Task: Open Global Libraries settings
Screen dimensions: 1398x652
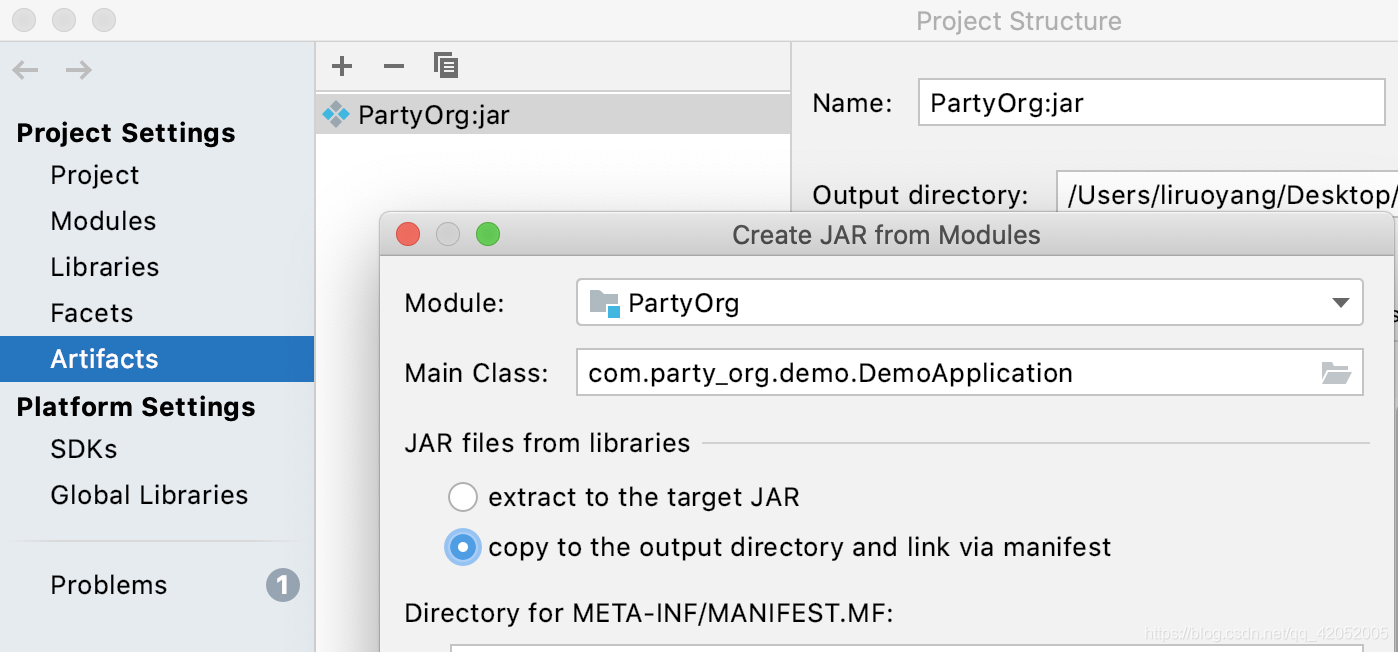Action: 149,495
